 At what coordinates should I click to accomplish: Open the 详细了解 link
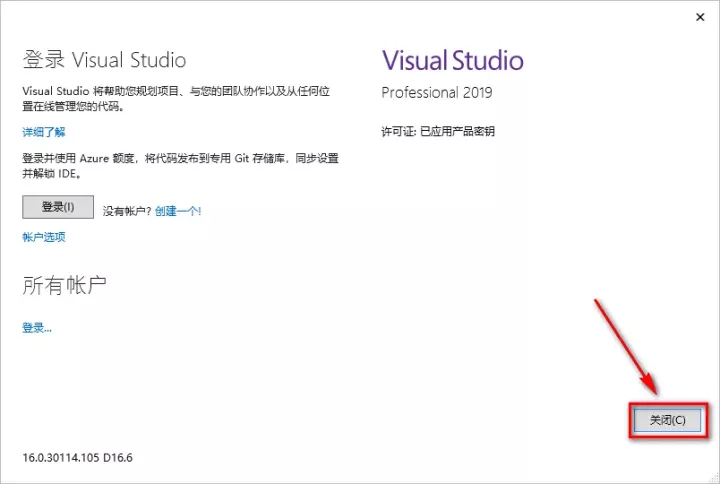(x=44, y=132)
